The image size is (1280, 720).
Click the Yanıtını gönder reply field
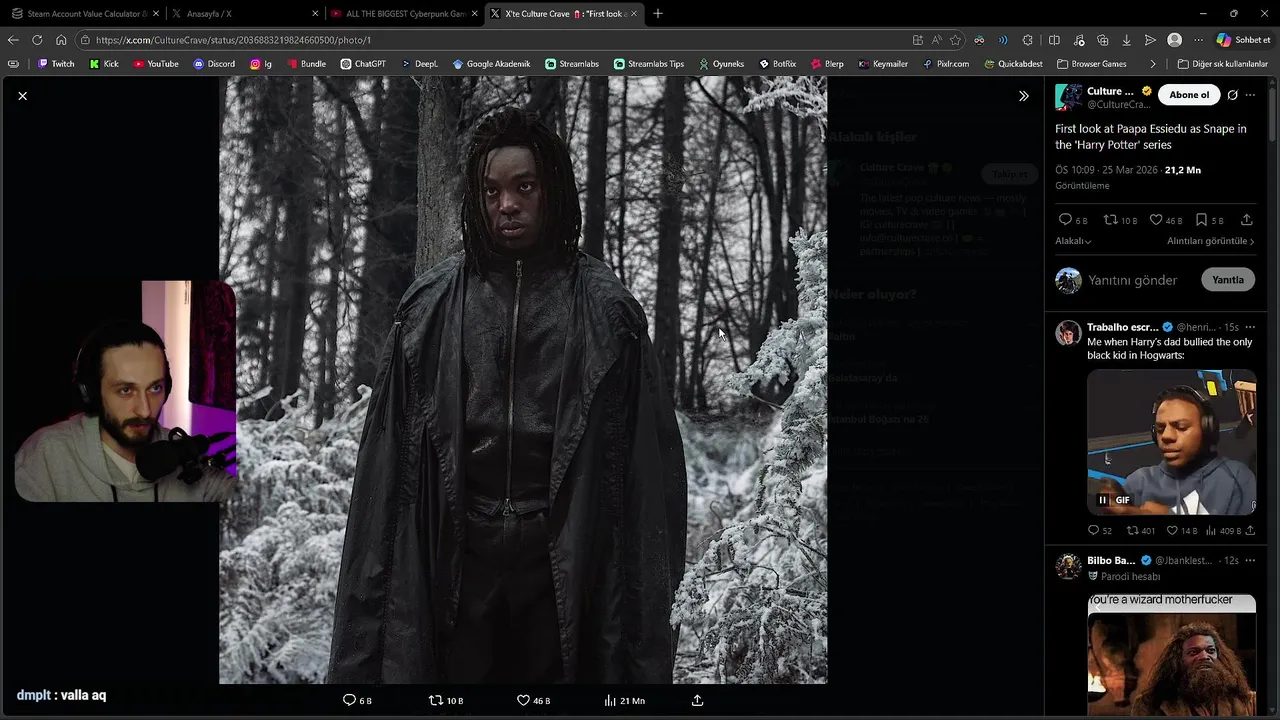1133,280
